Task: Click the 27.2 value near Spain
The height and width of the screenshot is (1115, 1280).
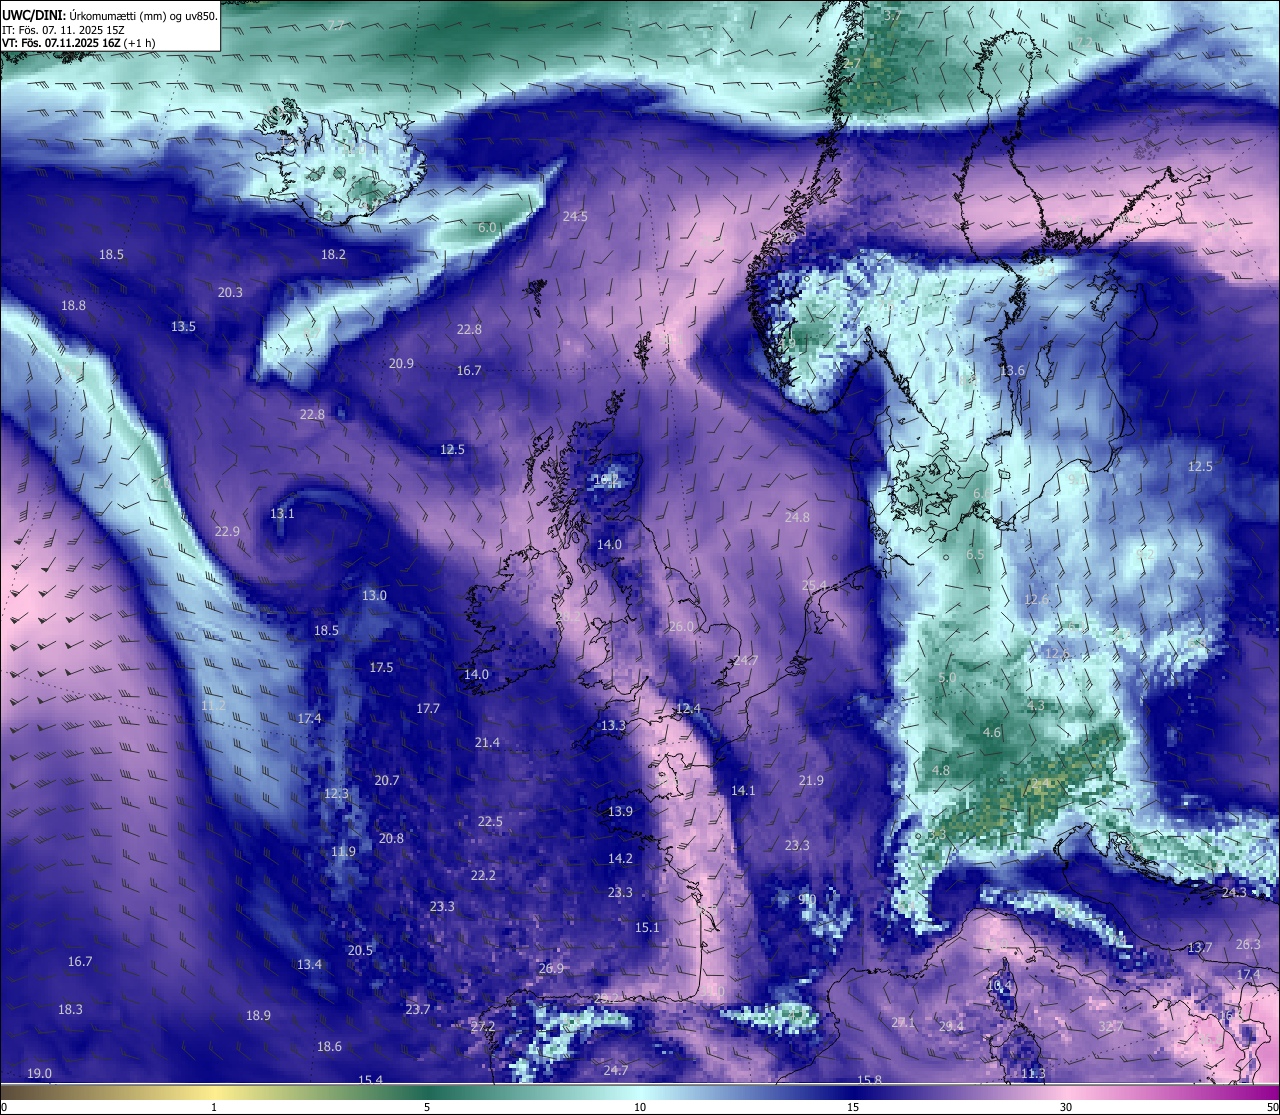Action: pos(483,1028)
